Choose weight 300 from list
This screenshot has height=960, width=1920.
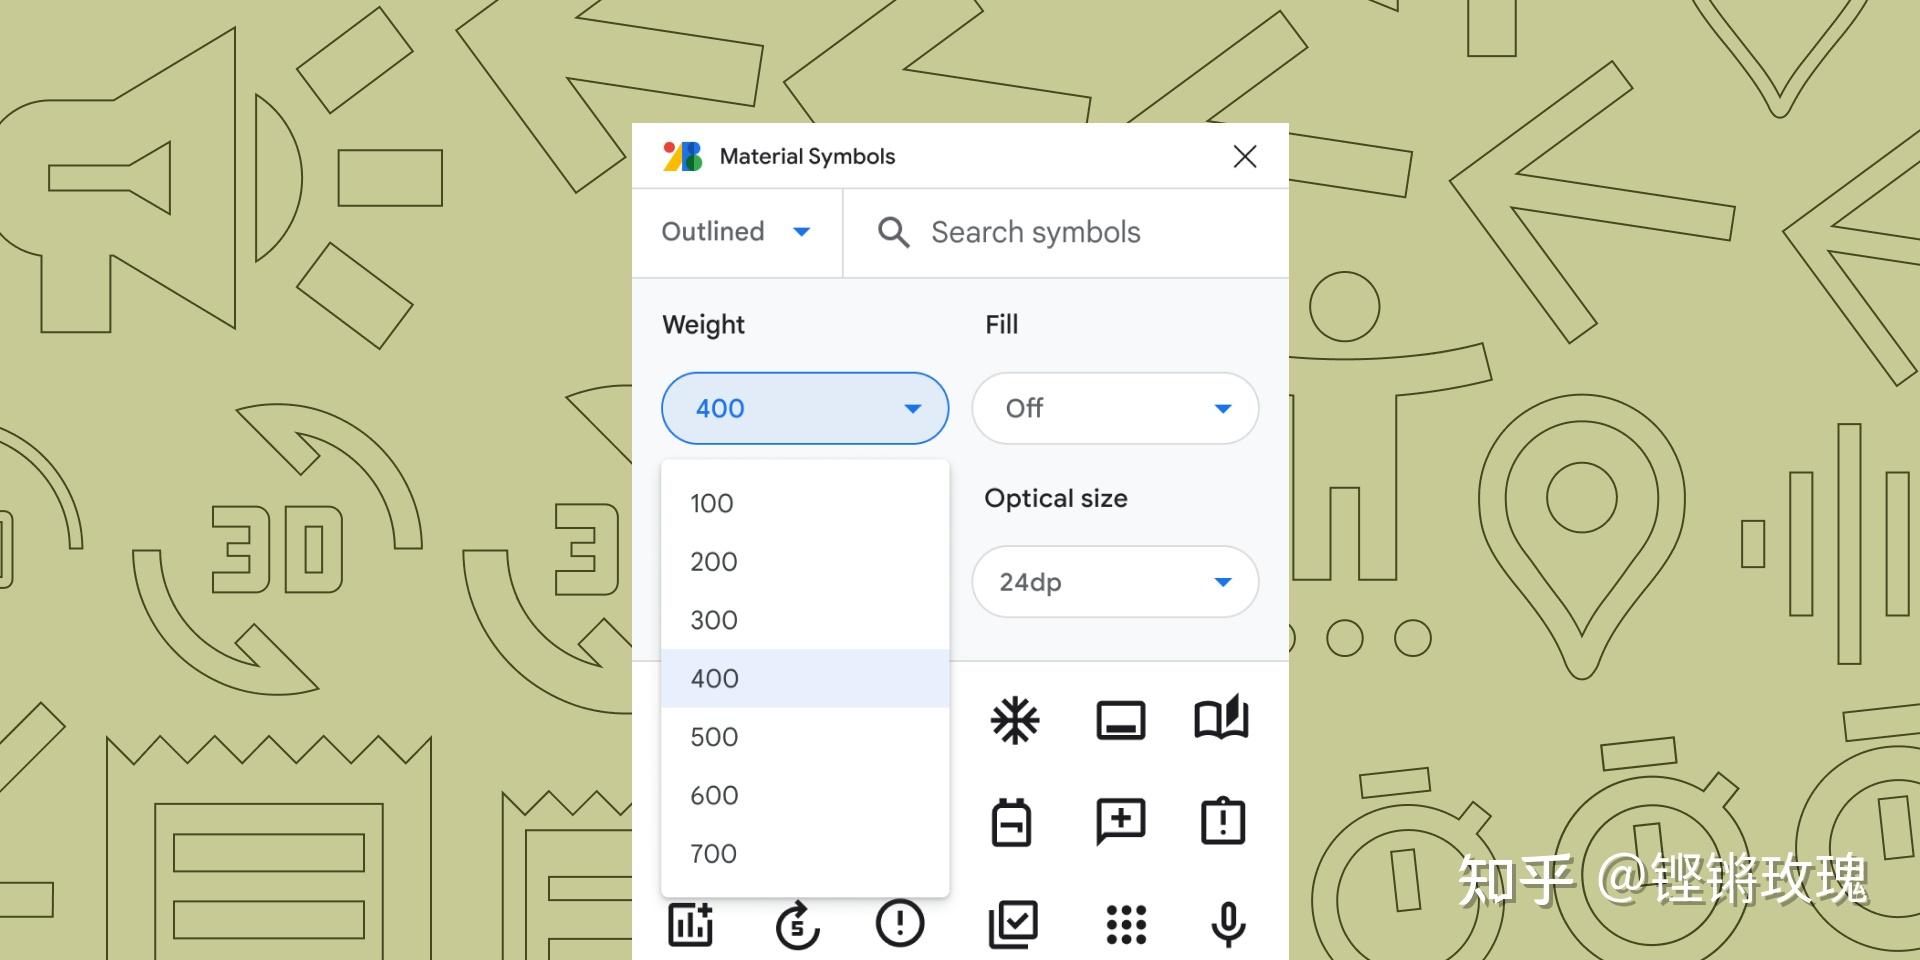805,620
